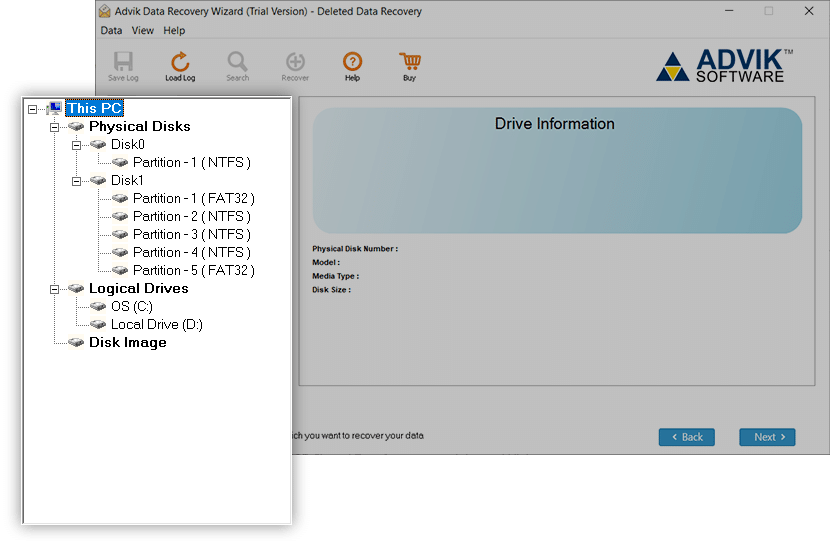This screenshot has width=830, height=546.
Task: Click the drive icon beside Logical Drives
Action: coord(76,289)
